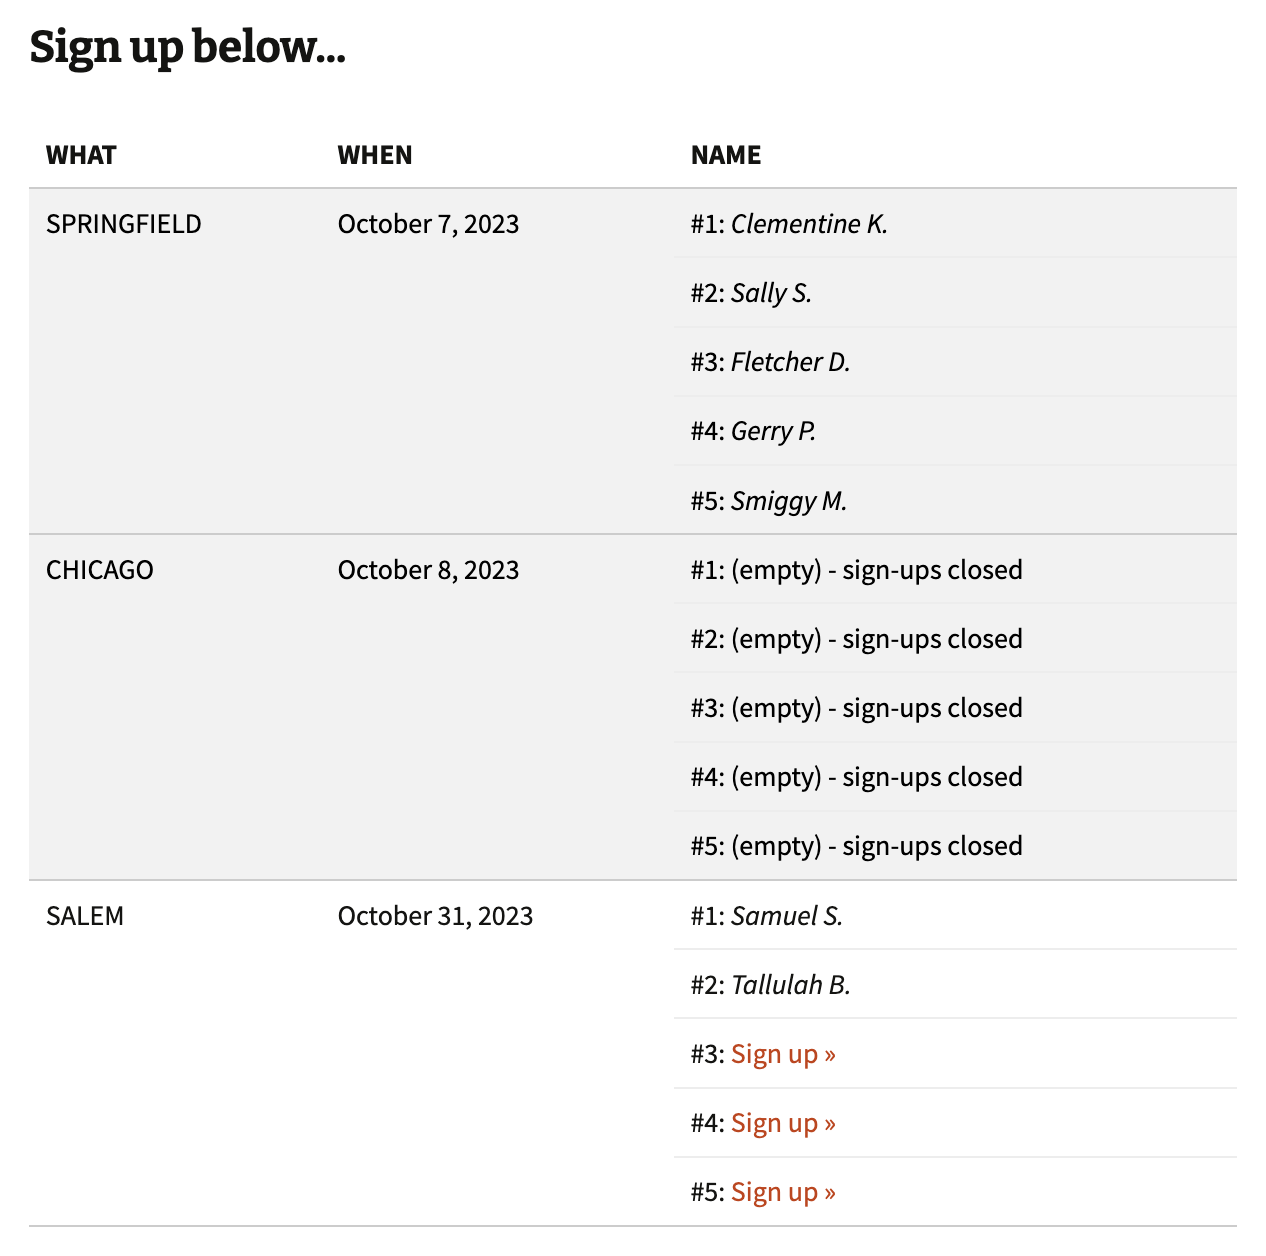Click the Sign up link for Salem slot #4
The width and height of the screenshot is (1266, 1256).
783,1123
